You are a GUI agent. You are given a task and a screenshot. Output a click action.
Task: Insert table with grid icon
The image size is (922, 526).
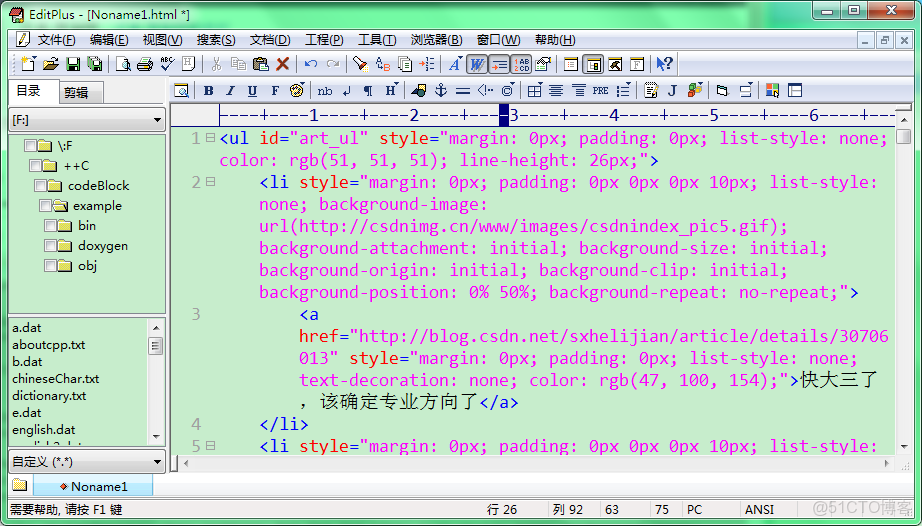pyautogui.click(x=535, y=91)
